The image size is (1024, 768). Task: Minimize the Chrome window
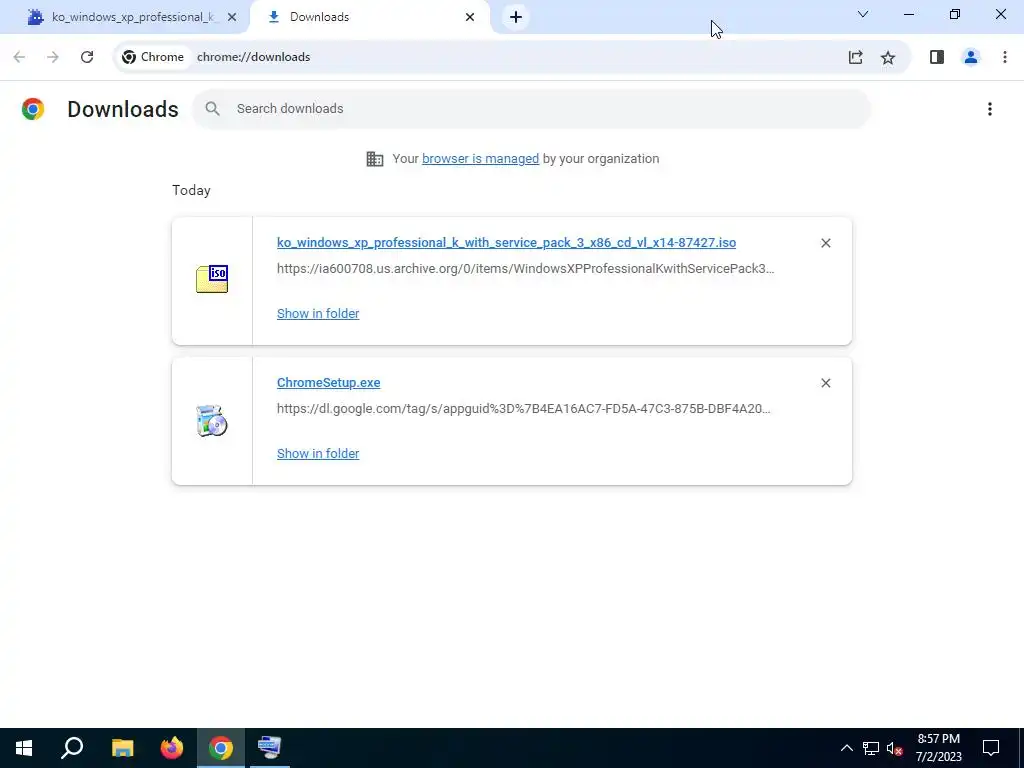click(909, 14)
